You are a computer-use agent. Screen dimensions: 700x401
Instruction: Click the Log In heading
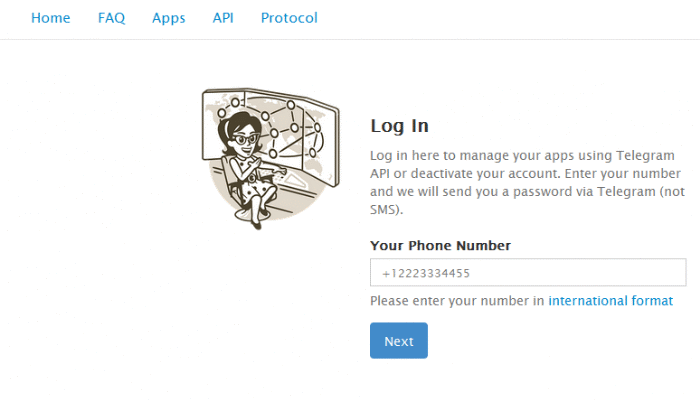(399, 126)
